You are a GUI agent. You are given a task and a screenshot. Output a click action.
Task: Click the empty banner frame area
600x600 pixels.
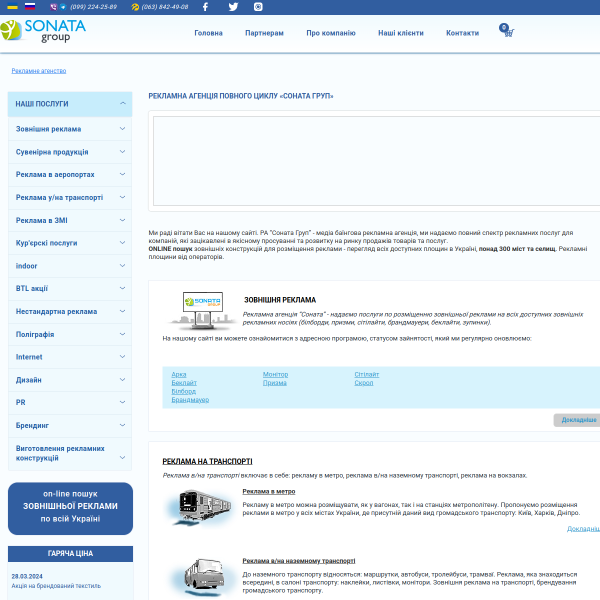click(x=376, y=161)
